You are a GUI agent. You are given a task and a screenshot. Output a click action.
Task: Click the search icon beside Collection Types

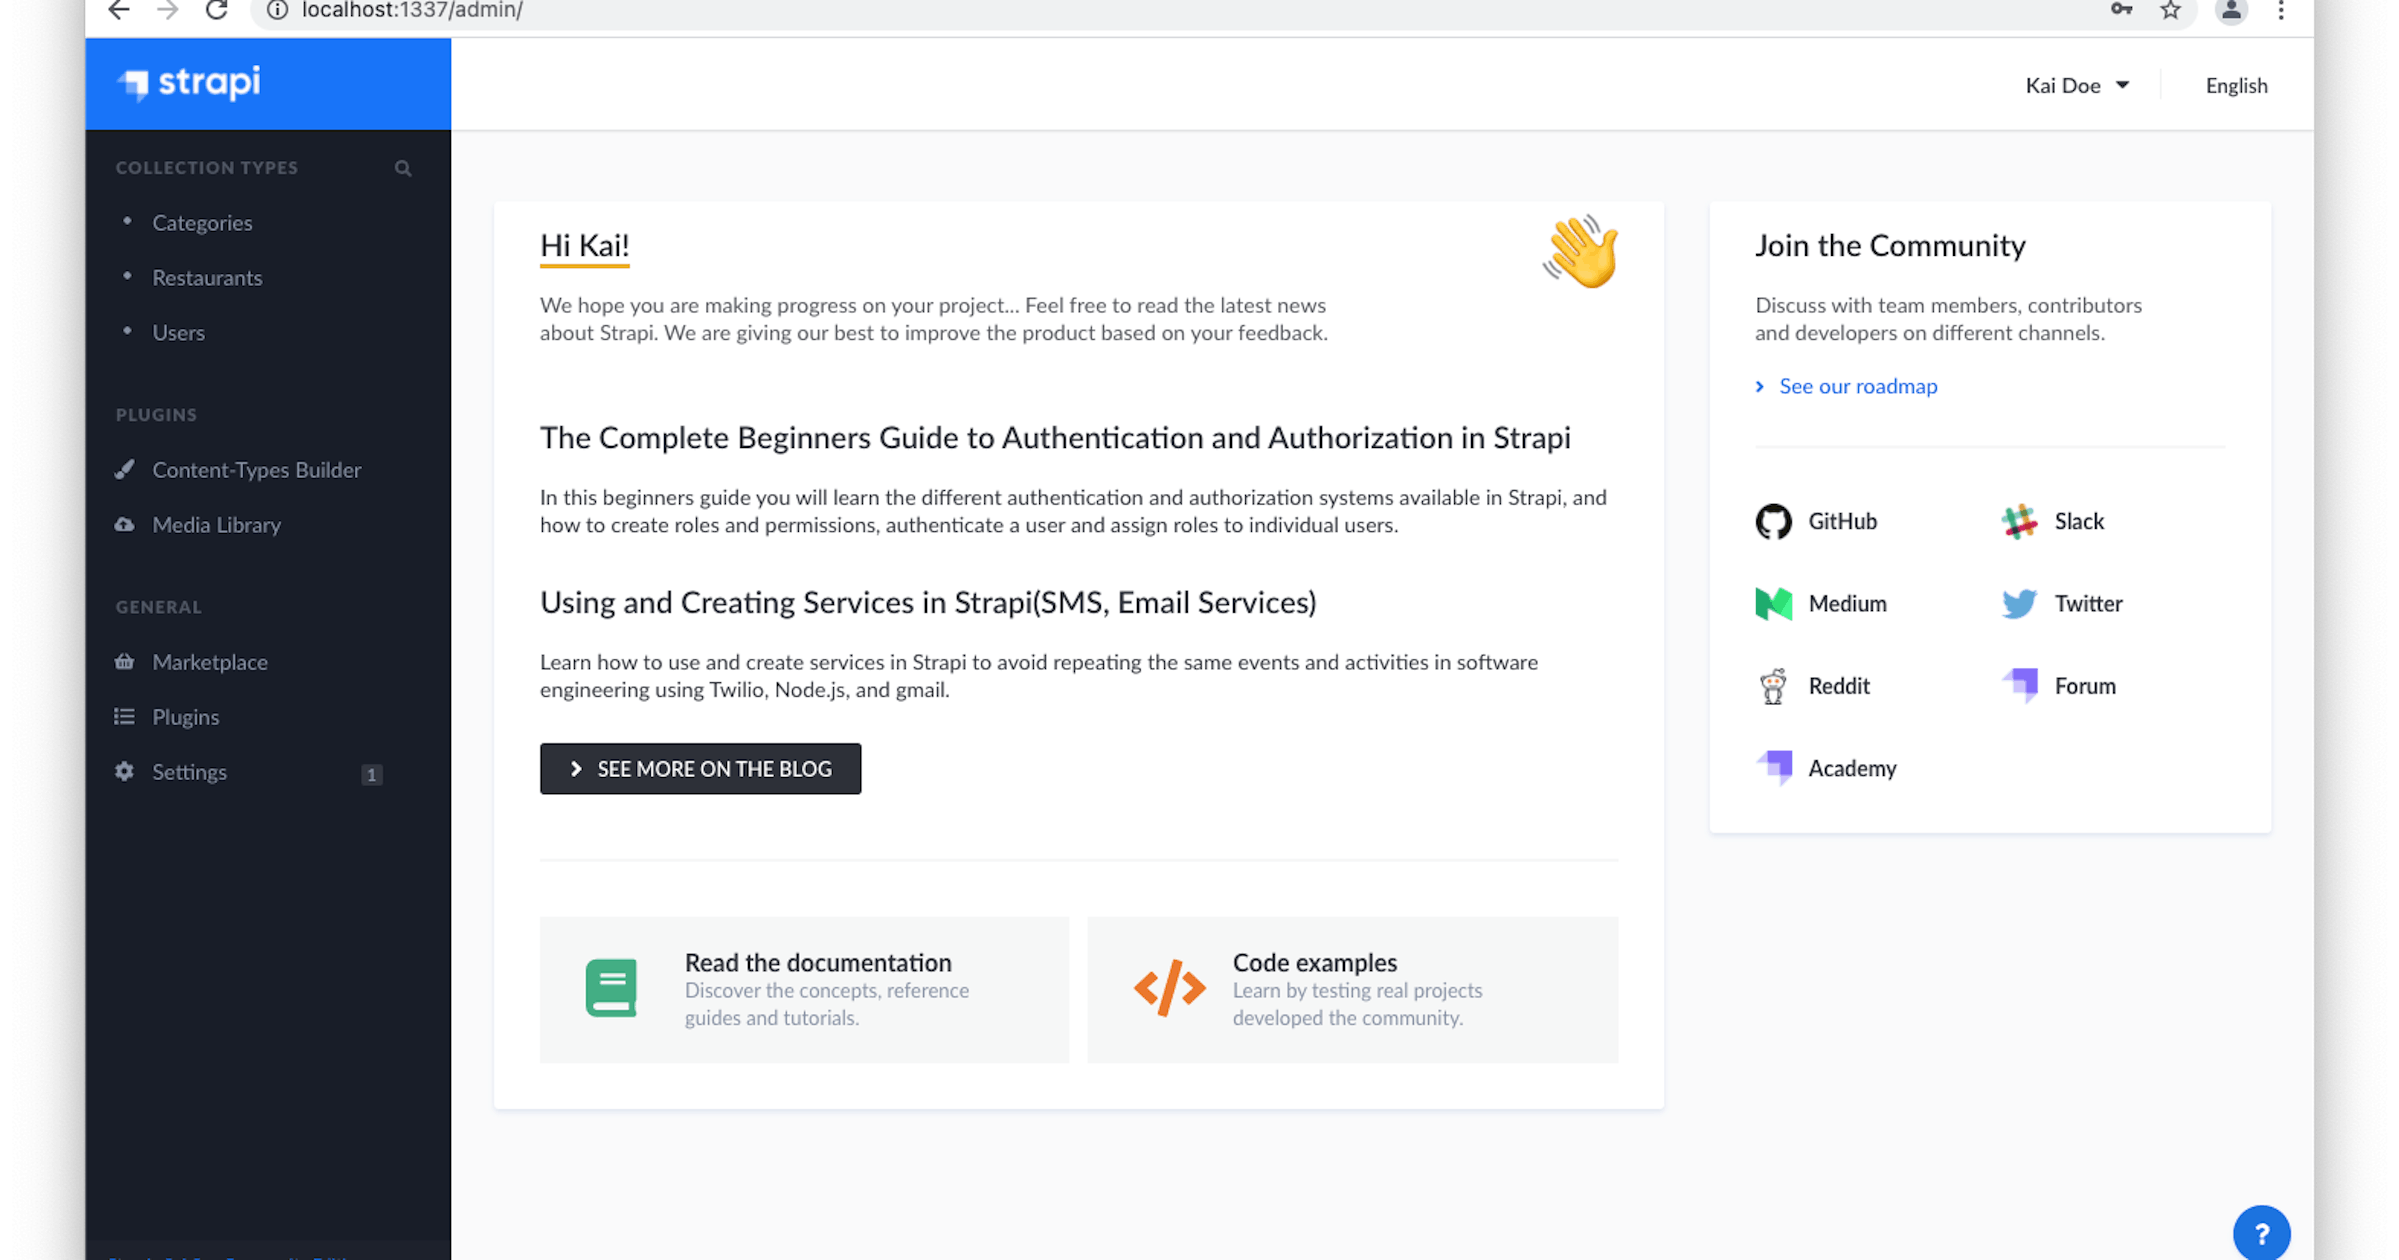coord(403,168)
